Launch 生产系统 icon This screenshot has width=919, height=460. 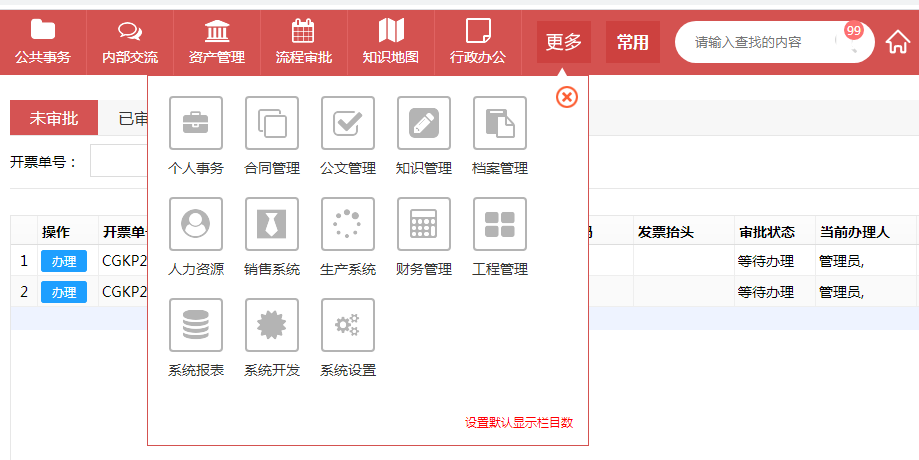[x=348, y=225]
